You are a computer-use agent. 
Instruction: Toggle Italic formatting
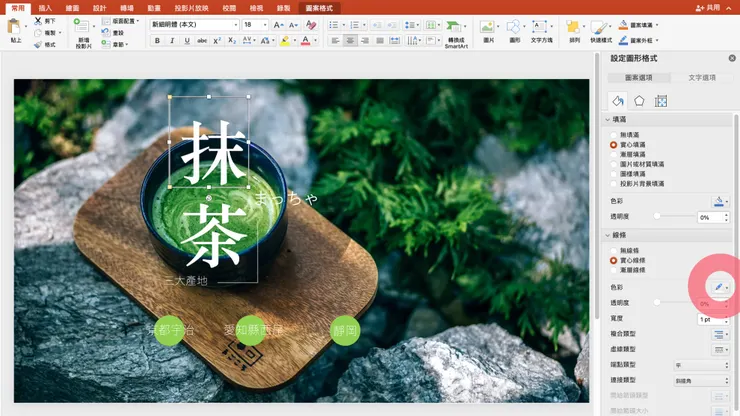172,41
